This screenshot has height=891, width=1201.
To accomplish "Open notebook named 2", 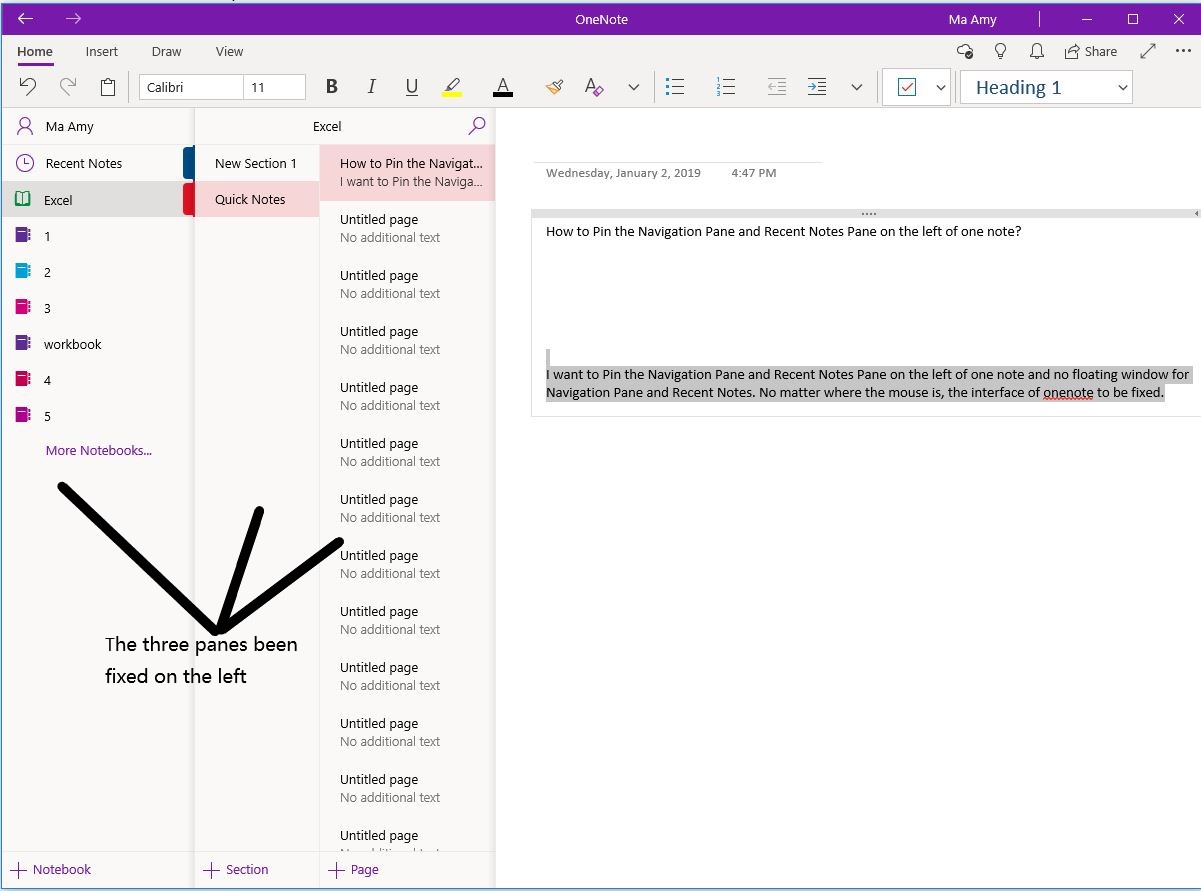I will click(98, 272).
